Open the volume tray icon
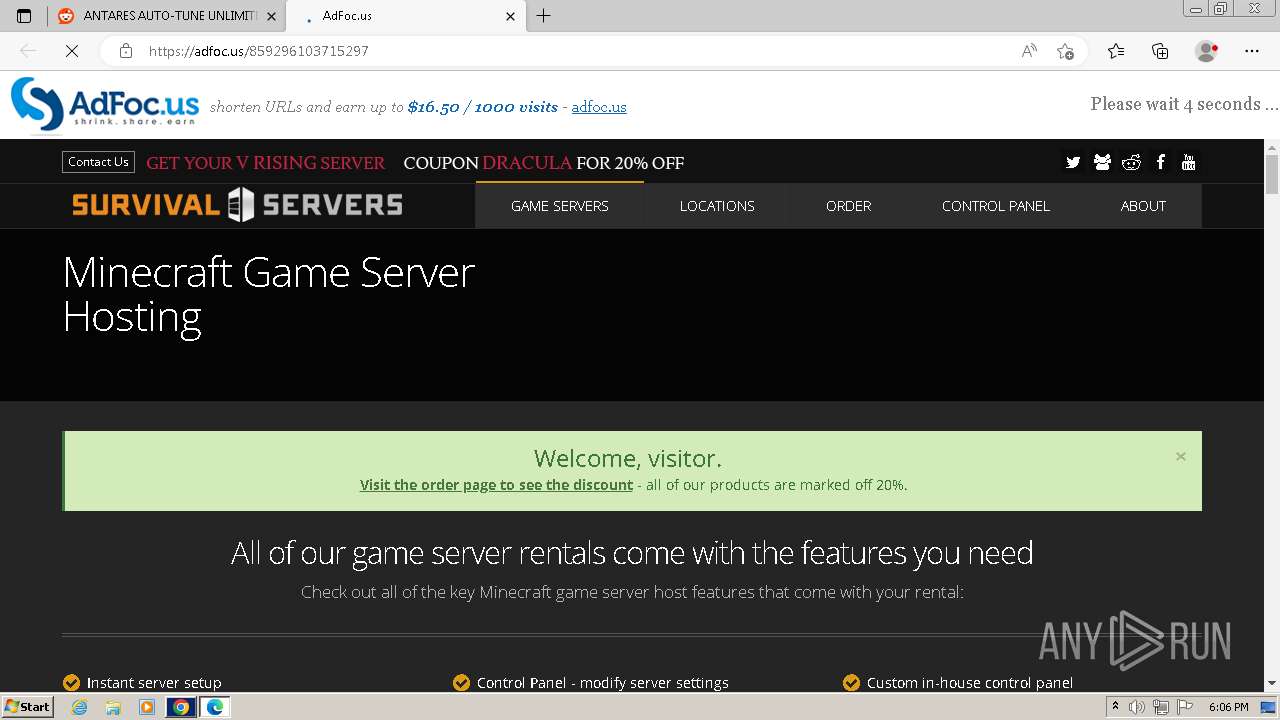Viewport: 1280px width, 720px height. (1137, 707)
